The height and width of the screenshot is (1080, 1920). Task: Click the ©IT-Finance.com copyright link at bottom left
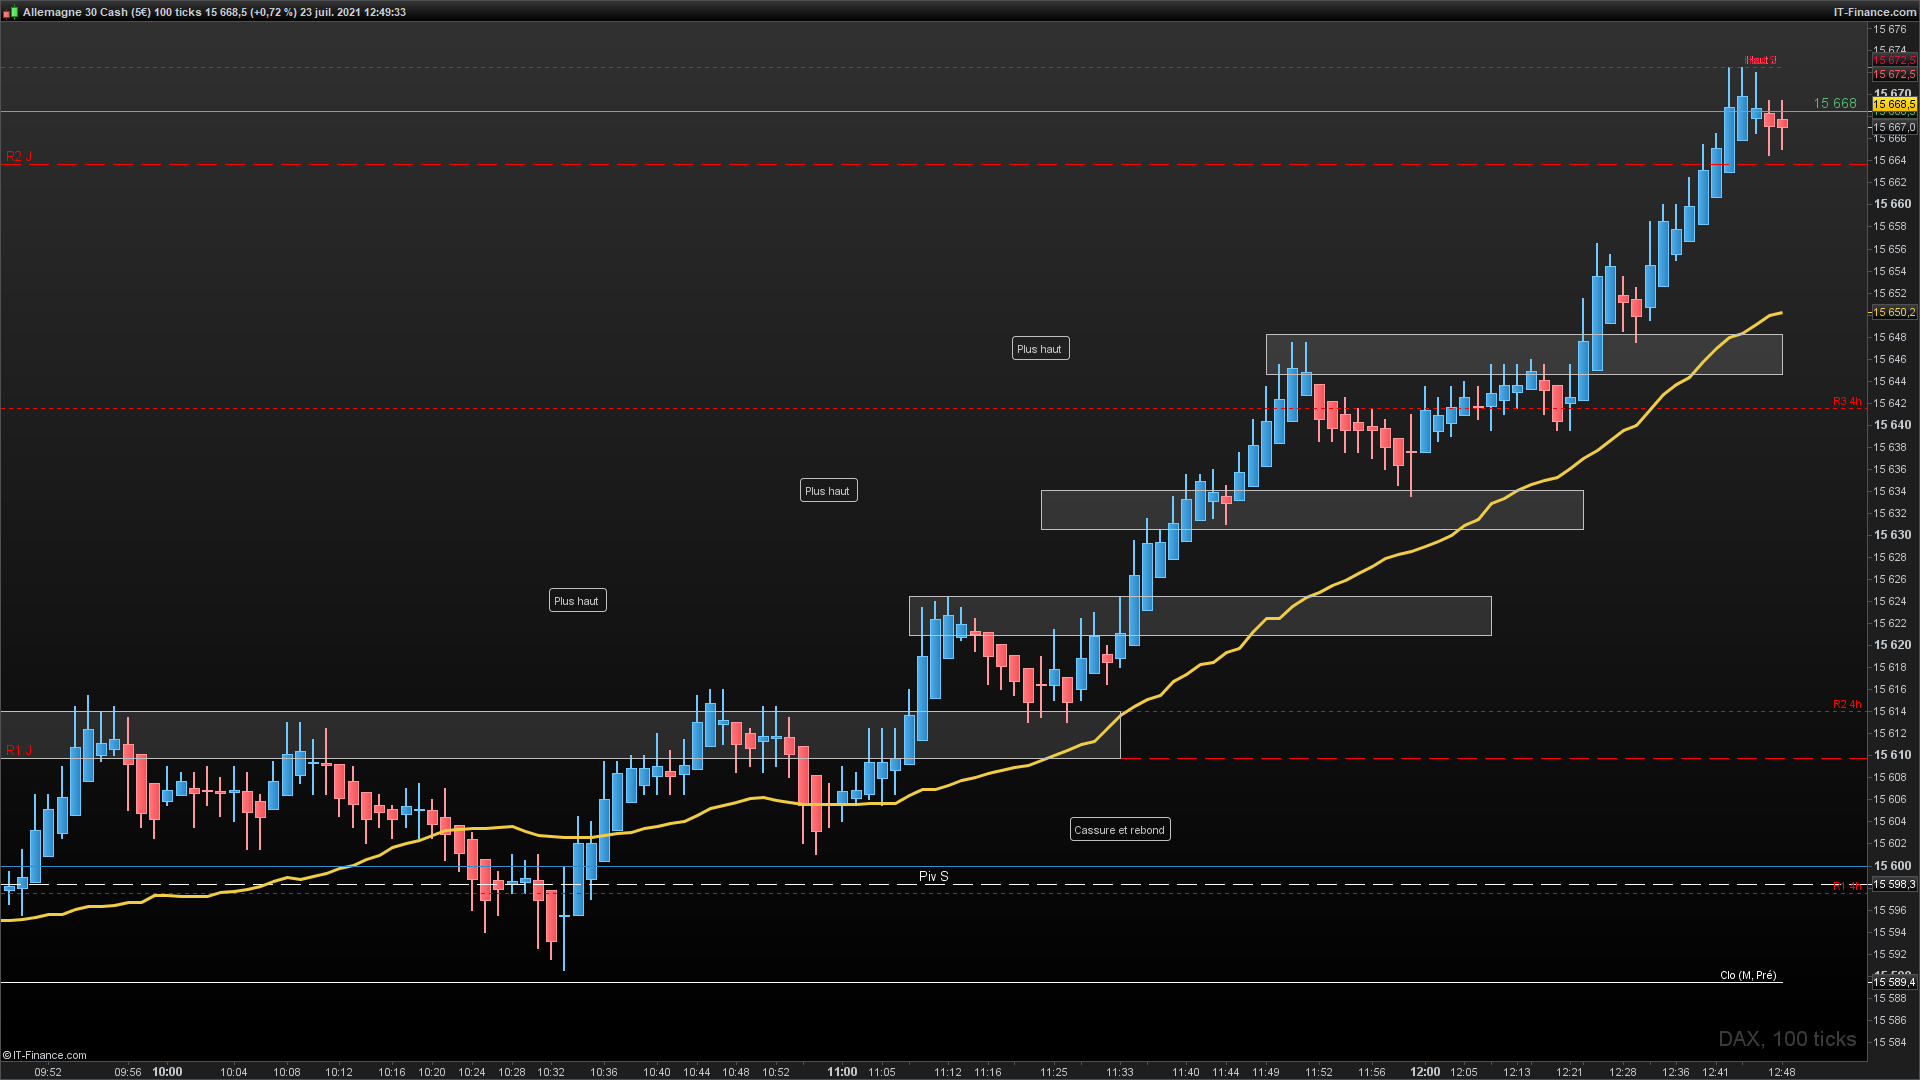[45, 1055]
